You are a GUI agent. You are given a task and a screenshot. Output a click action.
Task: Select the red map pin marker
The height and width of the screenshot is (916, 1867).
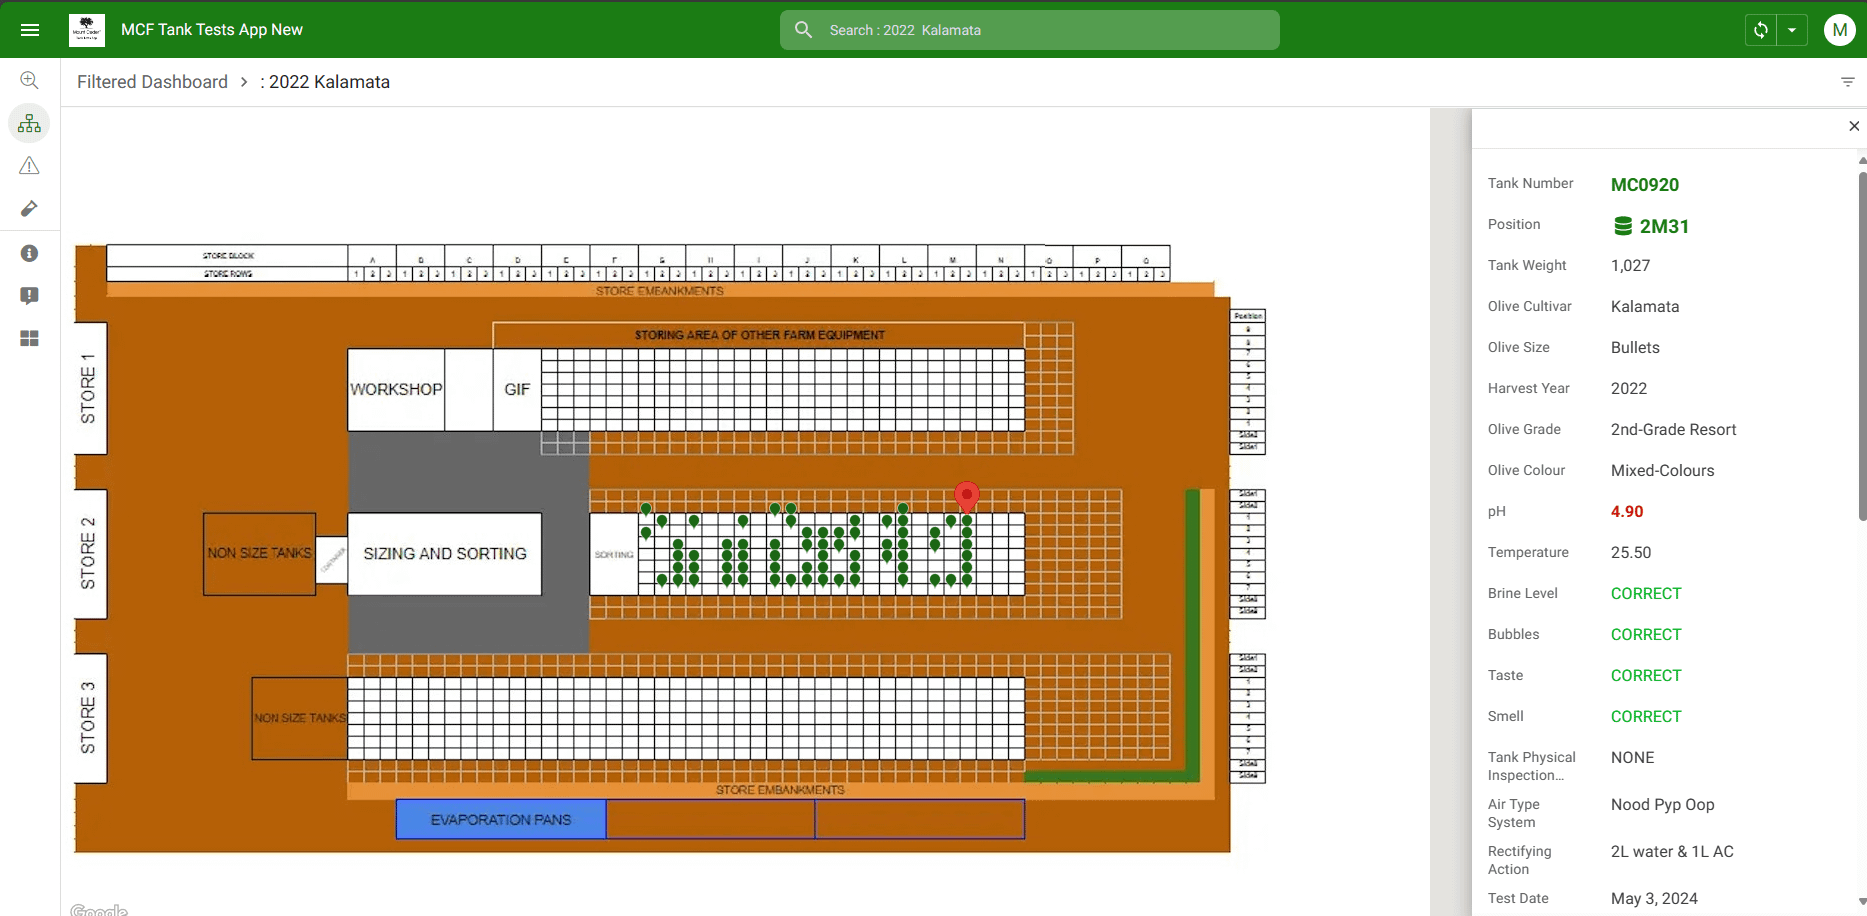[x=966, y=495]
